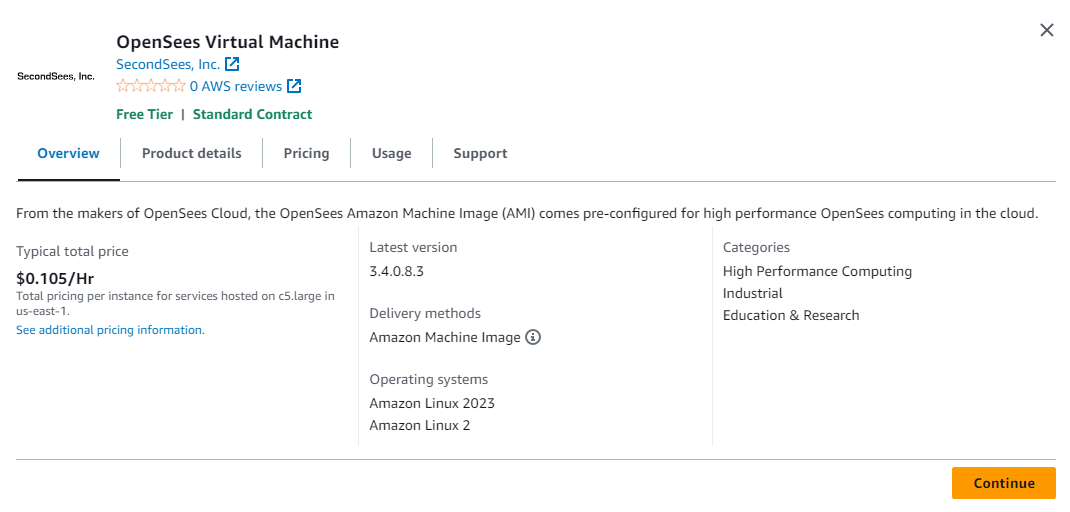1070x512 pixels.
Task: Click the Industrial category
Action: point(753,293)
